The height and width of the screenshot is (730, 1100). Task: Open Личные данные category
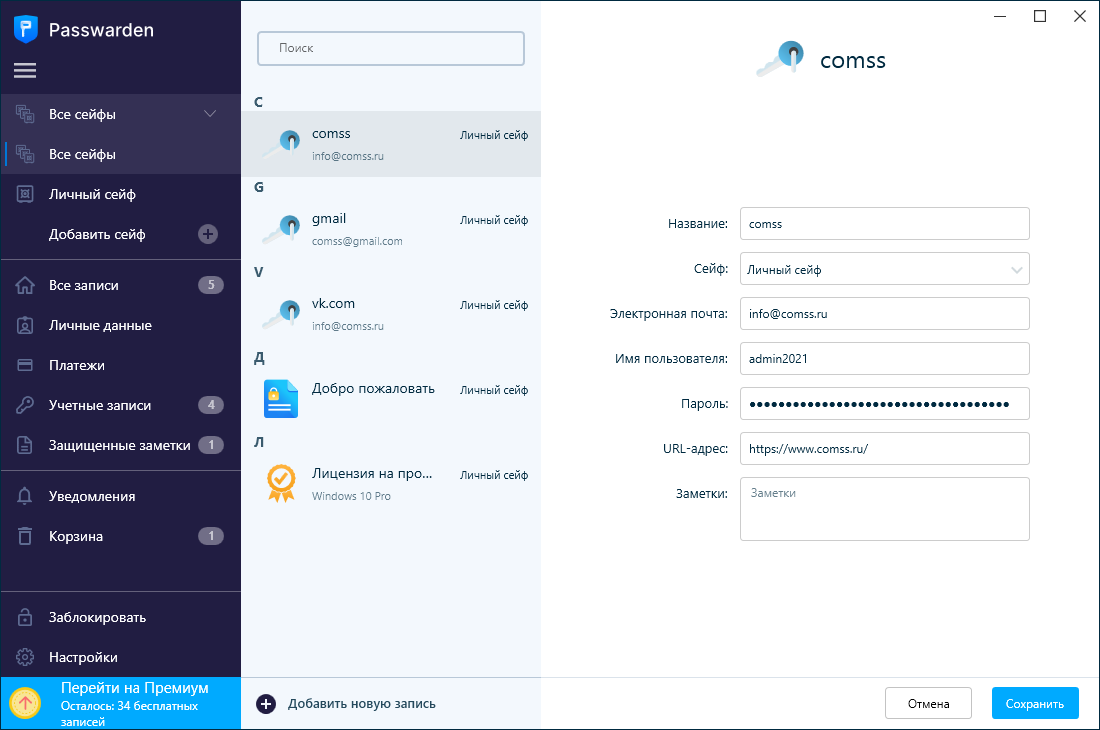click(x=121, y=325)
